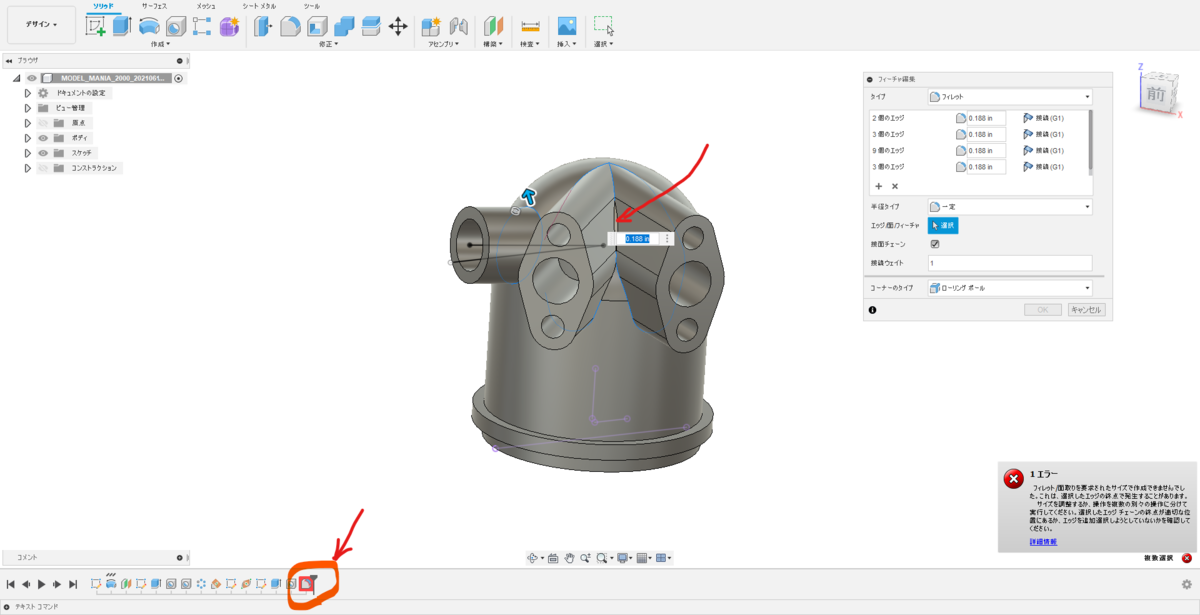Select the Revolve tool

click(x=148, y=27)
